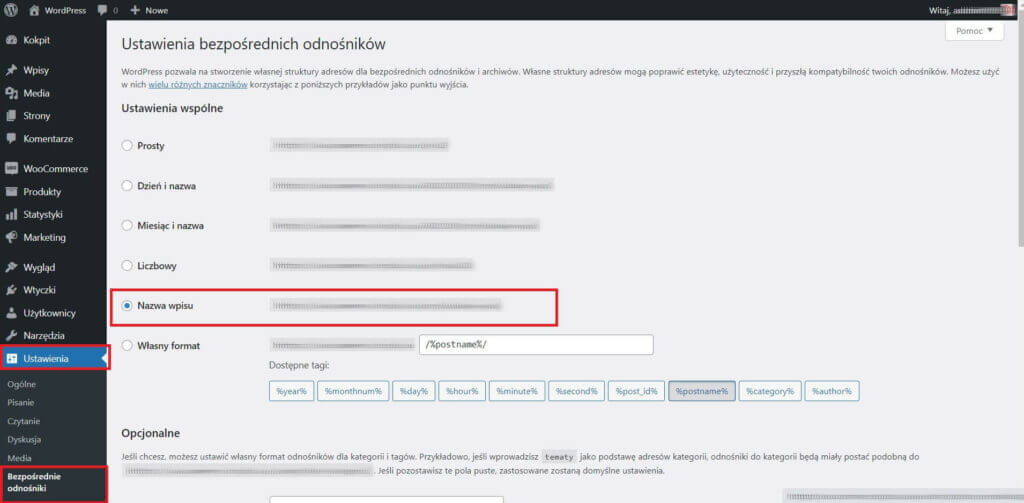Insert the %category% tag
The image size is (1024, 503).
[771, 391]
